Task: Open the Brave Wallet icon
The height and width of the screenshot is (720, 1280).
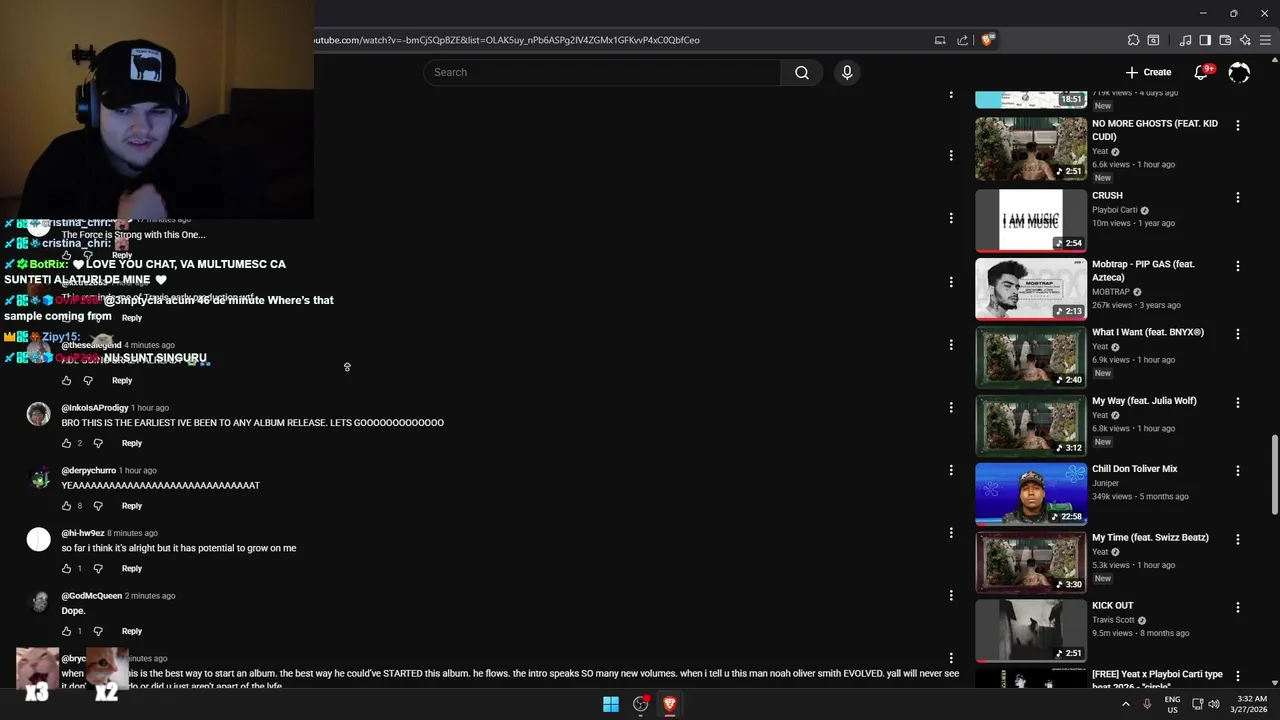Action: (x=1225, y=40)
